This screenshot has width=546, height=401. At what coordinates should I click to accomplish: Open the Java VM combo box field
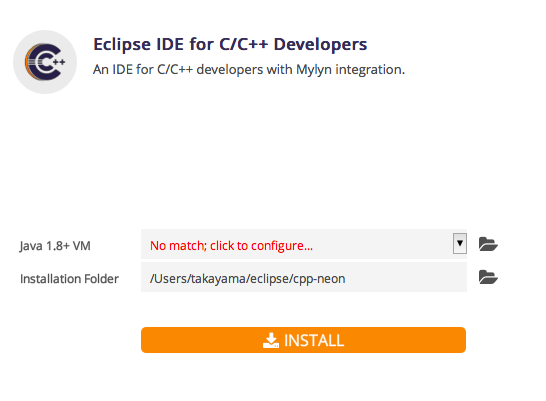[x=304, y=244]
